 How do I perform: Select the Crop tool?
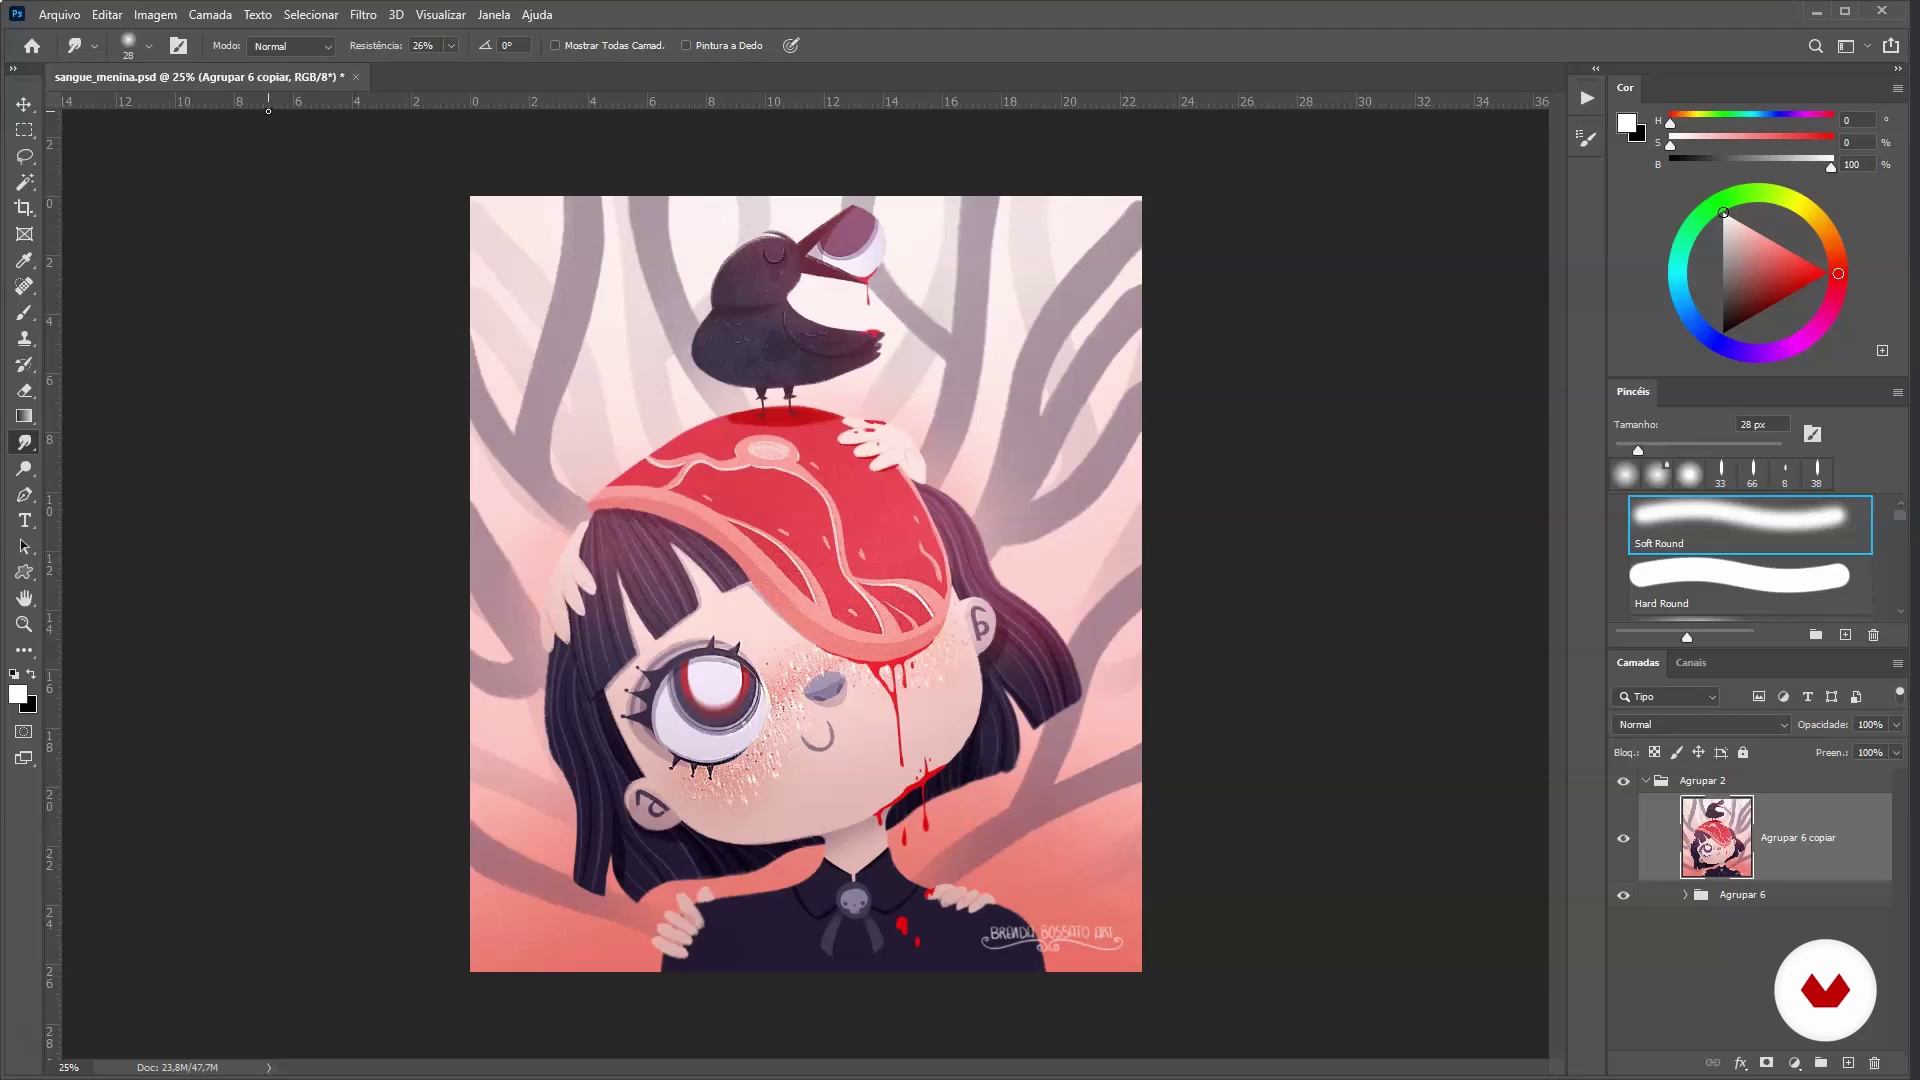pos(24,208)
